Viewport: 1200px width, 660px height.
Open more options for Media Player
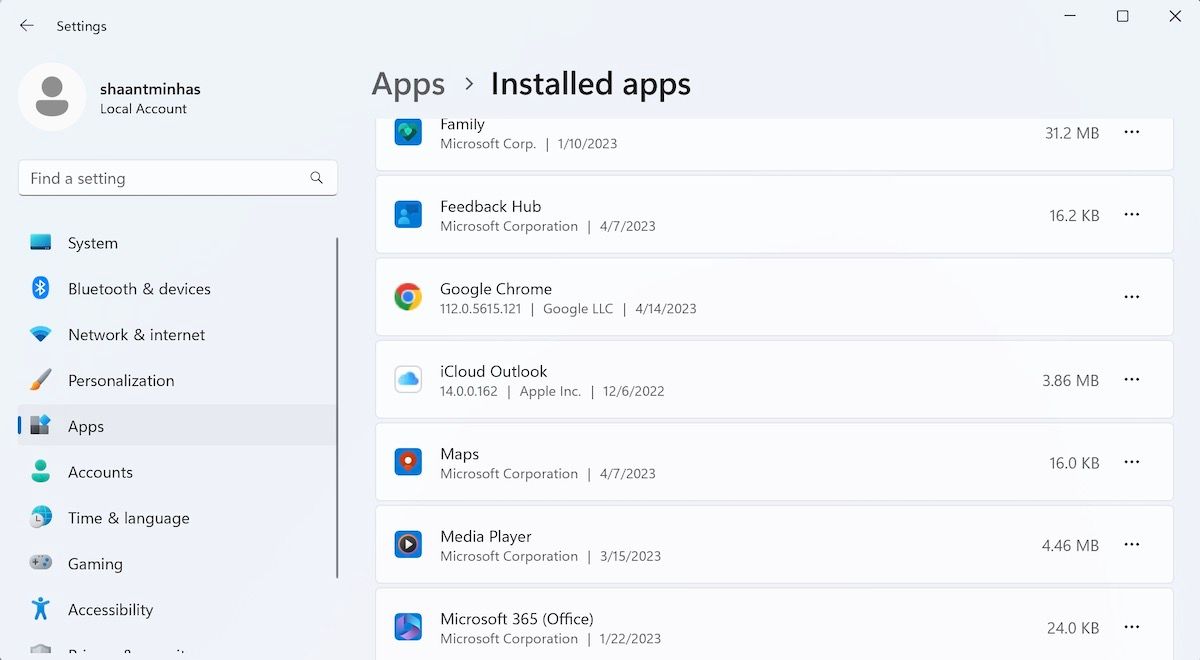coord(1132,545)
